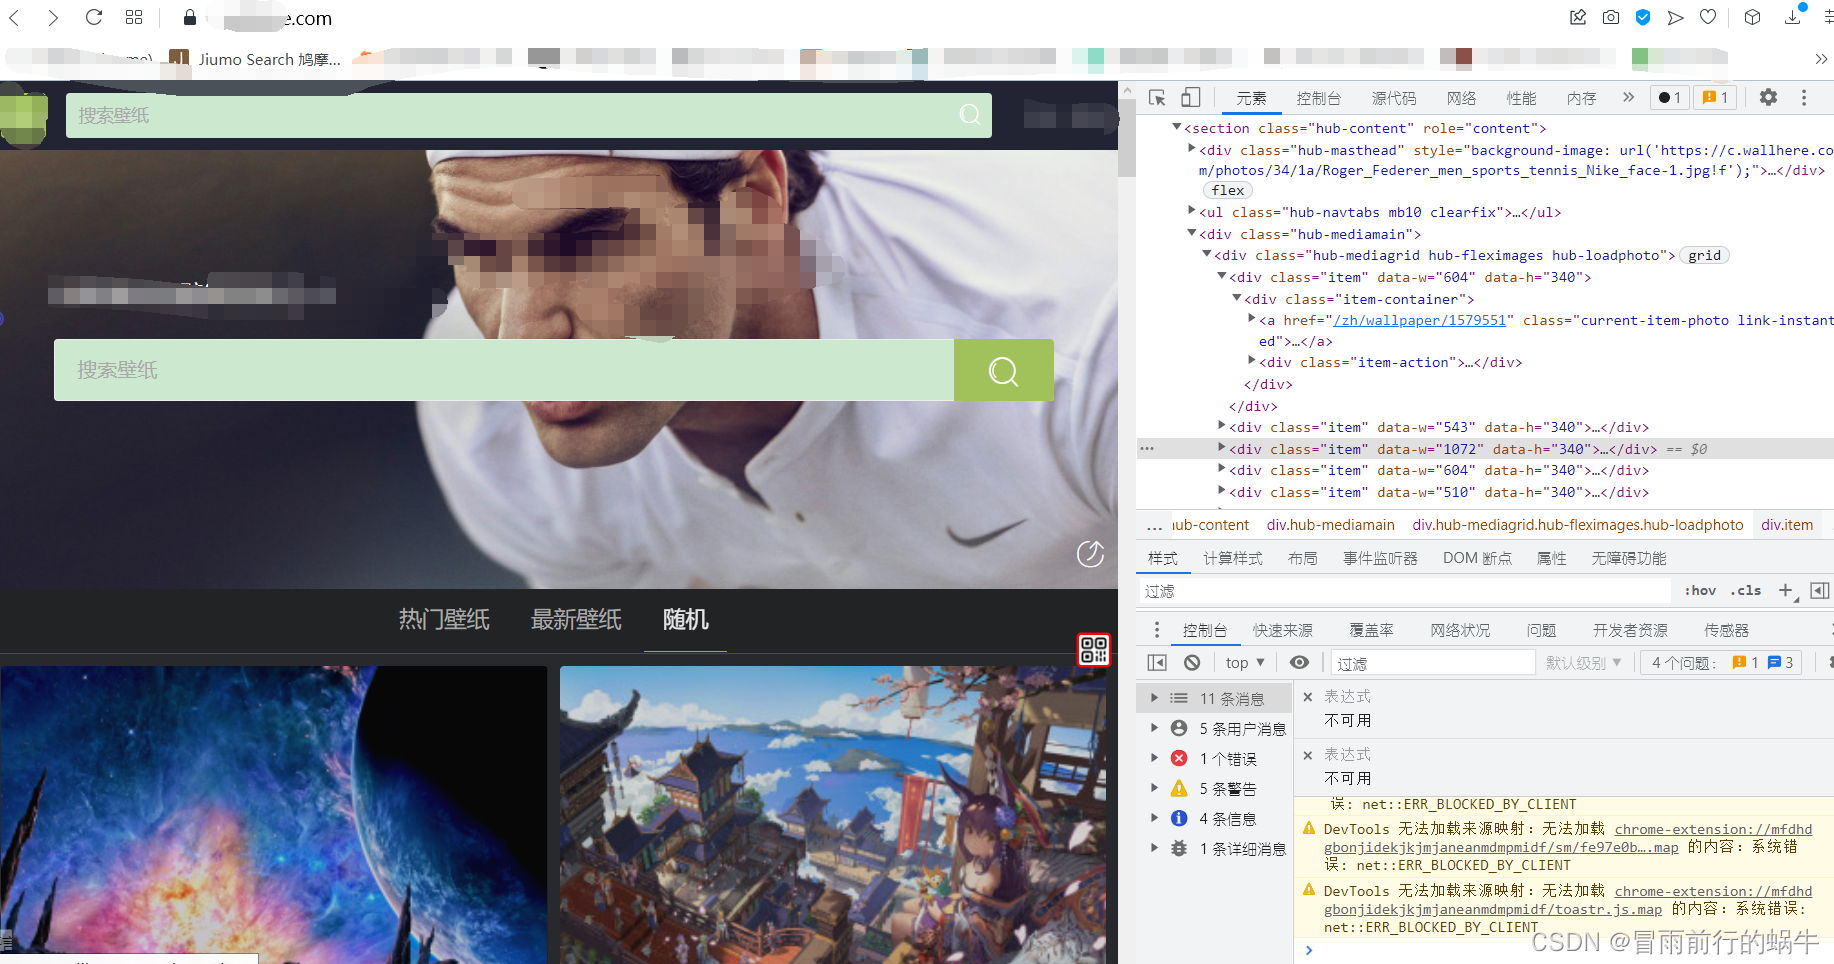Viewport: 1834px width, 964px height.
Task: Open the 计算样式 styles sub-tab
Action: (x=1232, y=558)
